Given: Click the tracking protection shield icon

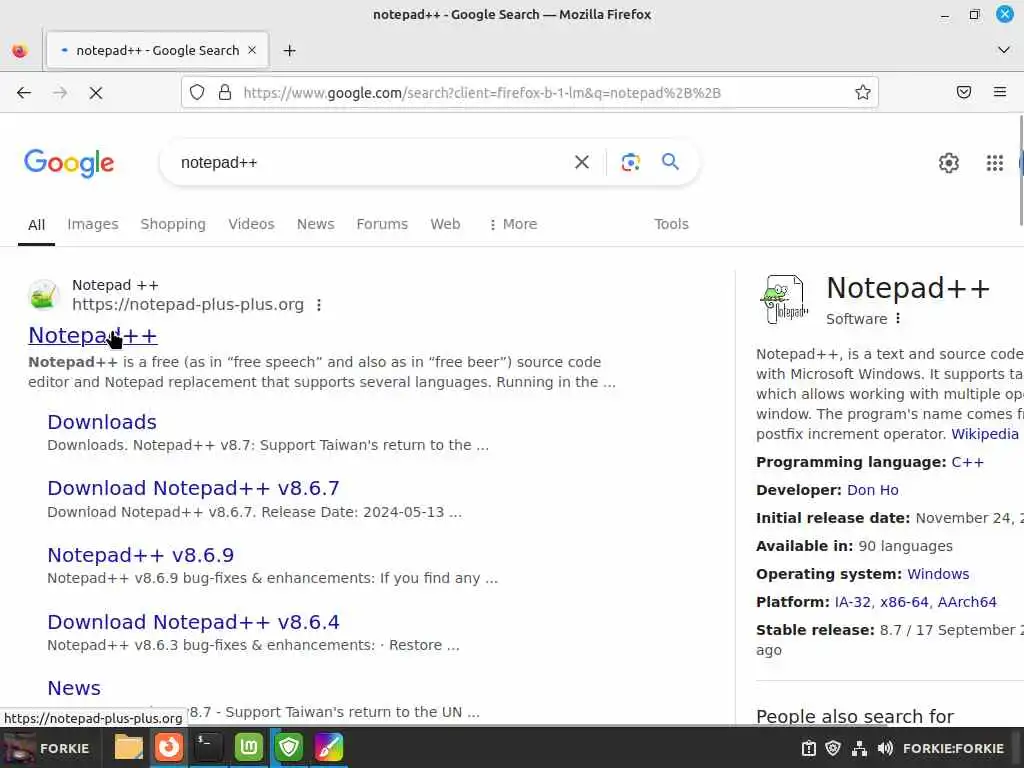Looking at the screenshot, I should tap(197, 92).
